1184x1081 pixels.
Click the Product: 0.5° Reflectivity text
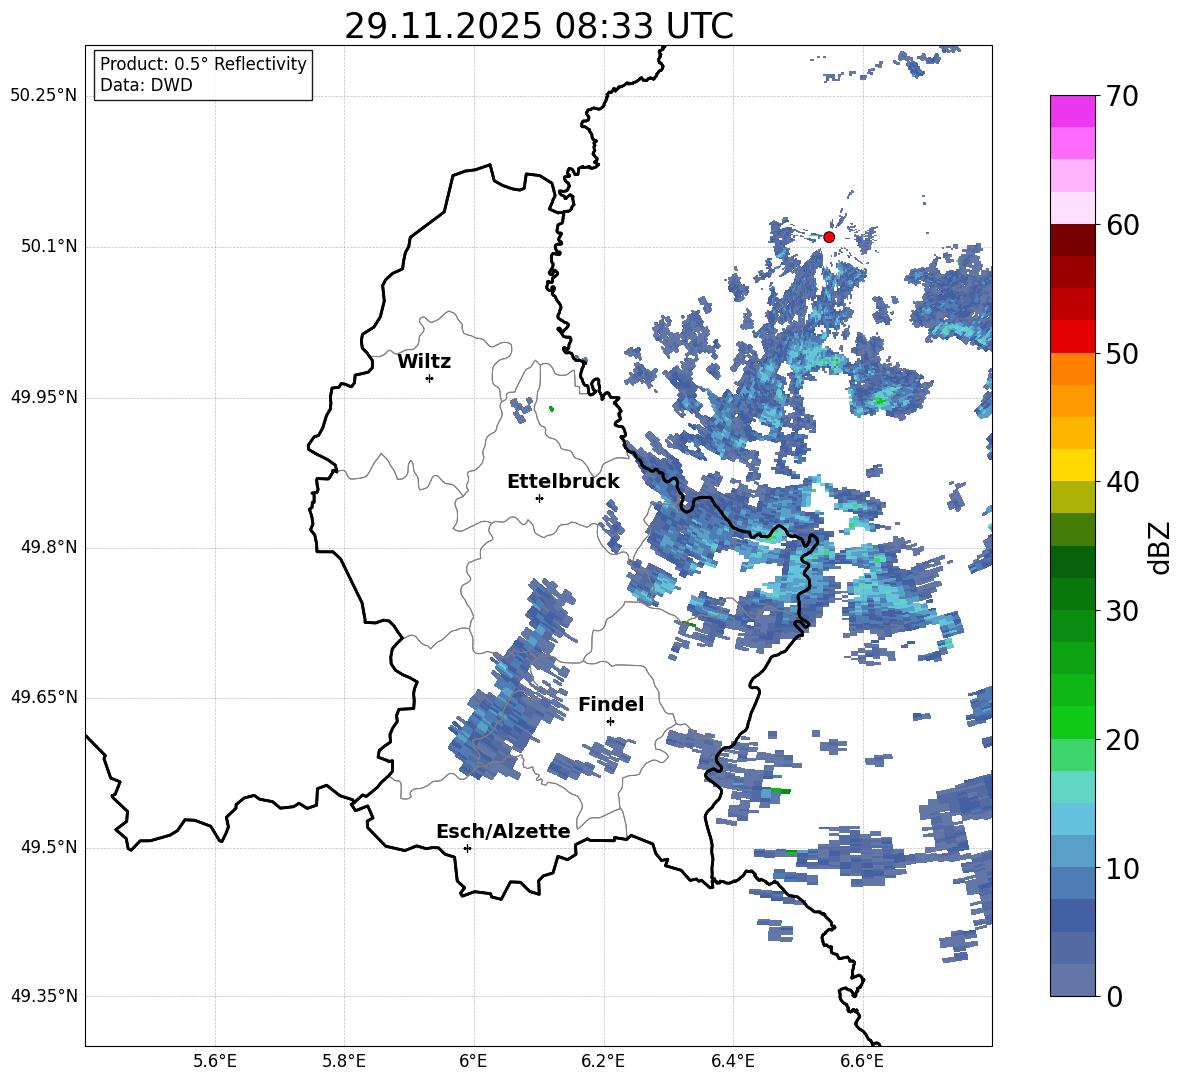pos(203,64)
